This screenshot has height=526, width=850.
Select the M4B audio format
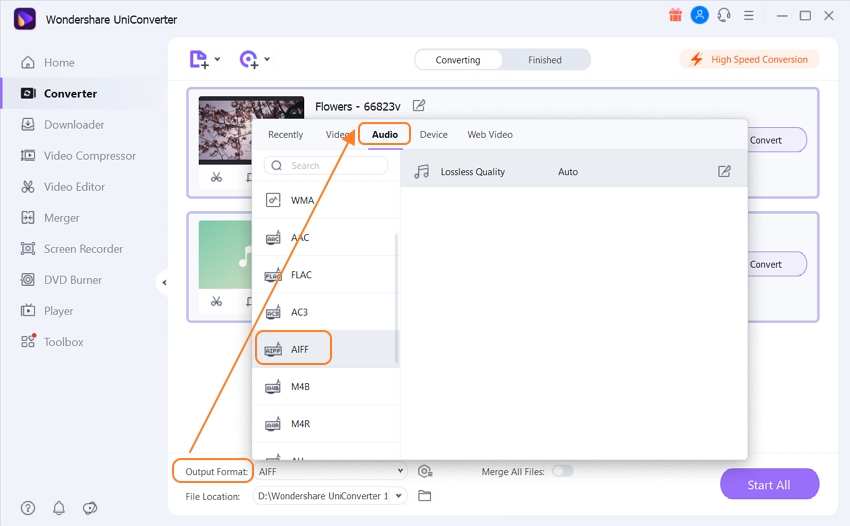(x=326, y=387)
